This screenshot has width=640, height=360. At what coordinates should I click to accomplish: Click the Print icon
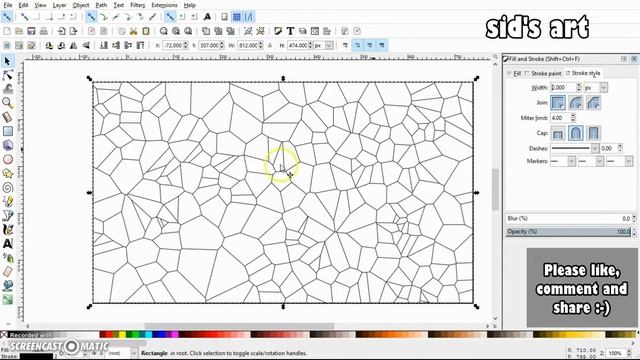click(x=43, y=31)
